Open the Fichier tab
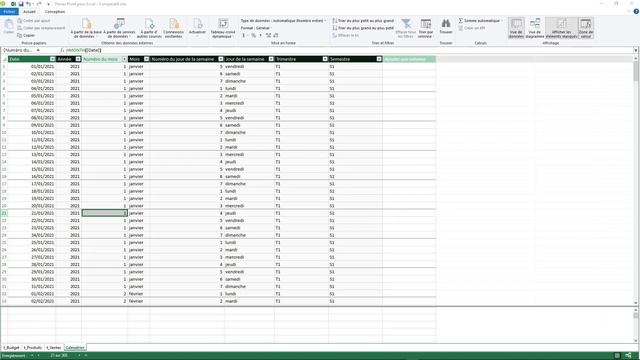The height and width of the screenshot is (360, 640). tap(9, 11)
